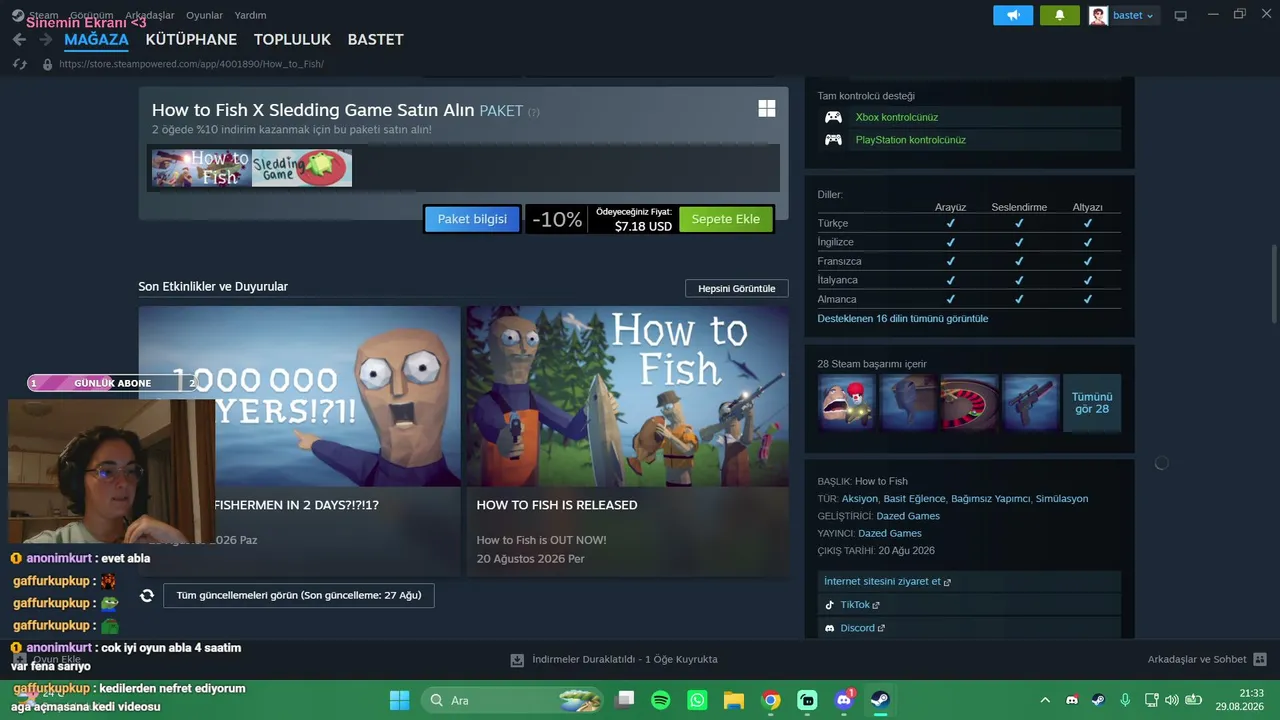Click the Sepete Ekle button

point(726,219)
